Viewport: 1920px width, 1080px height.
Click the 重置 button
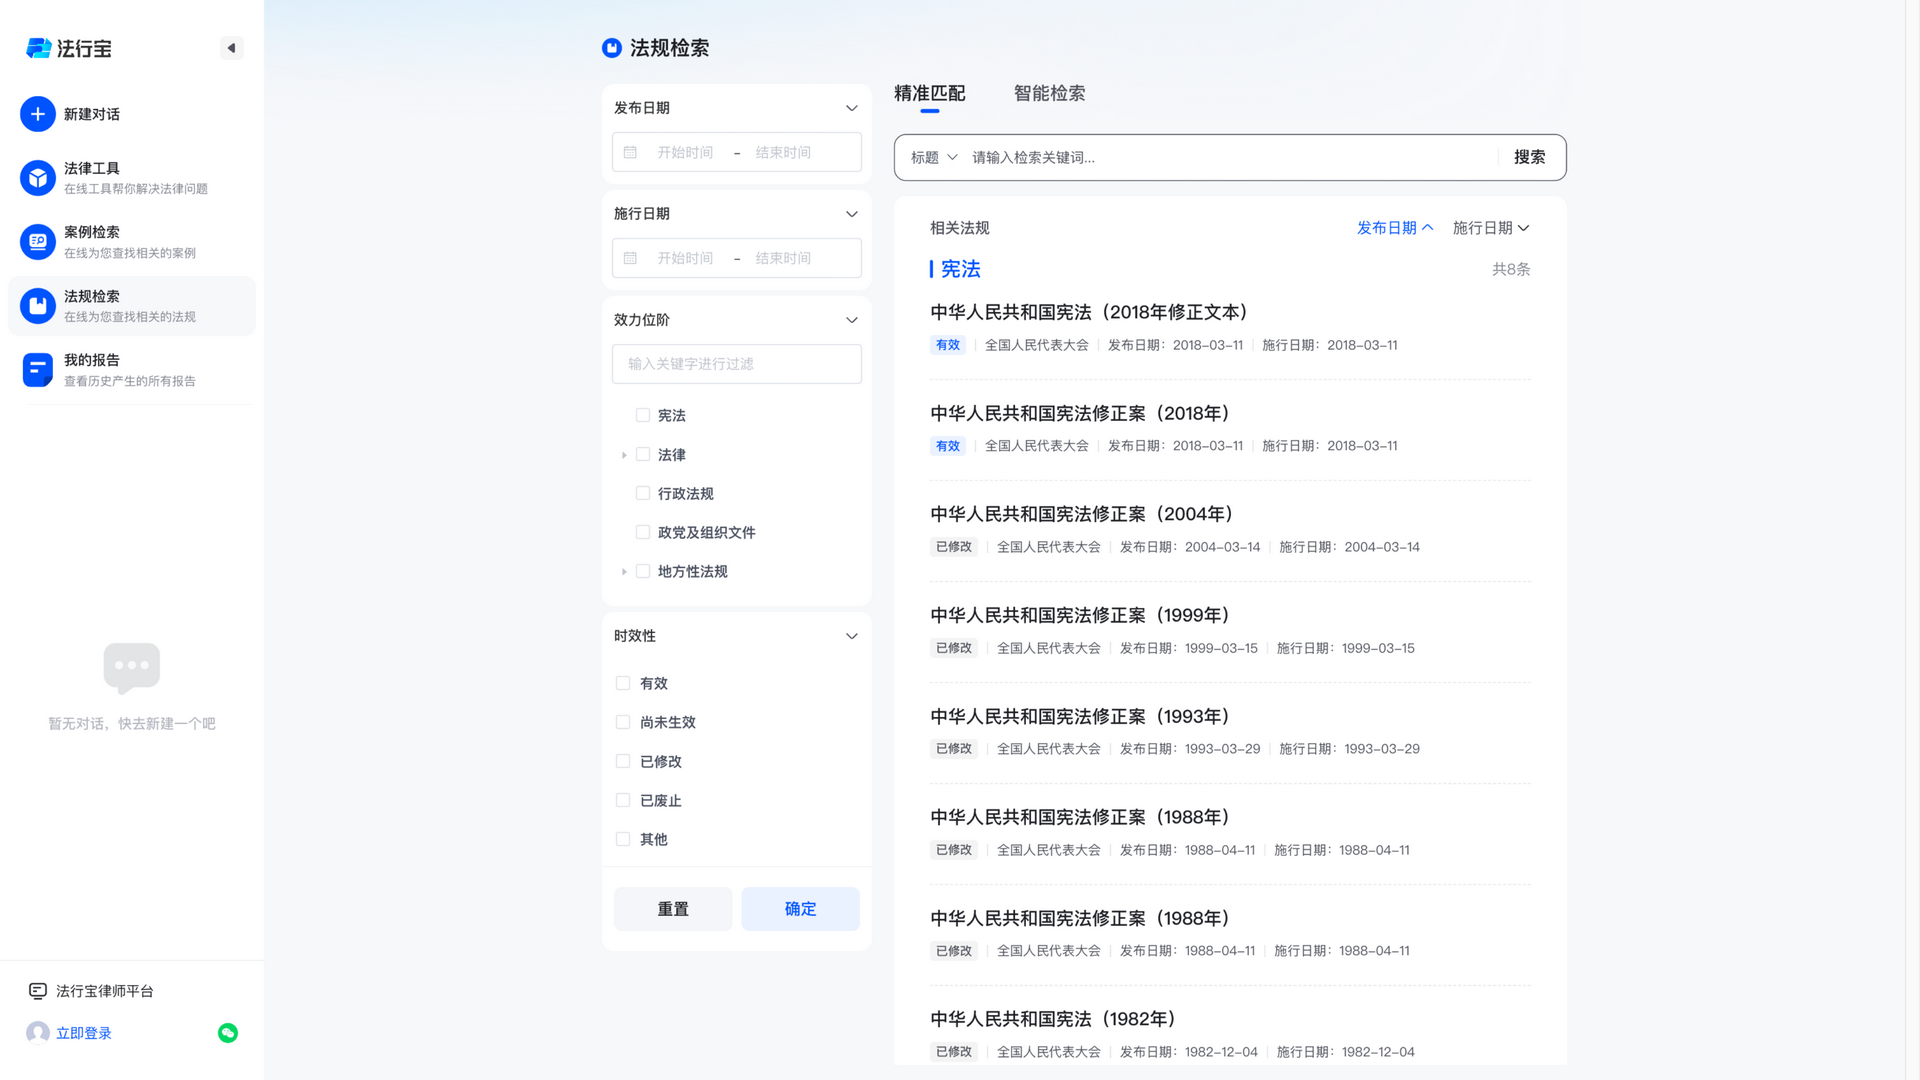click(x=673, y=909)
